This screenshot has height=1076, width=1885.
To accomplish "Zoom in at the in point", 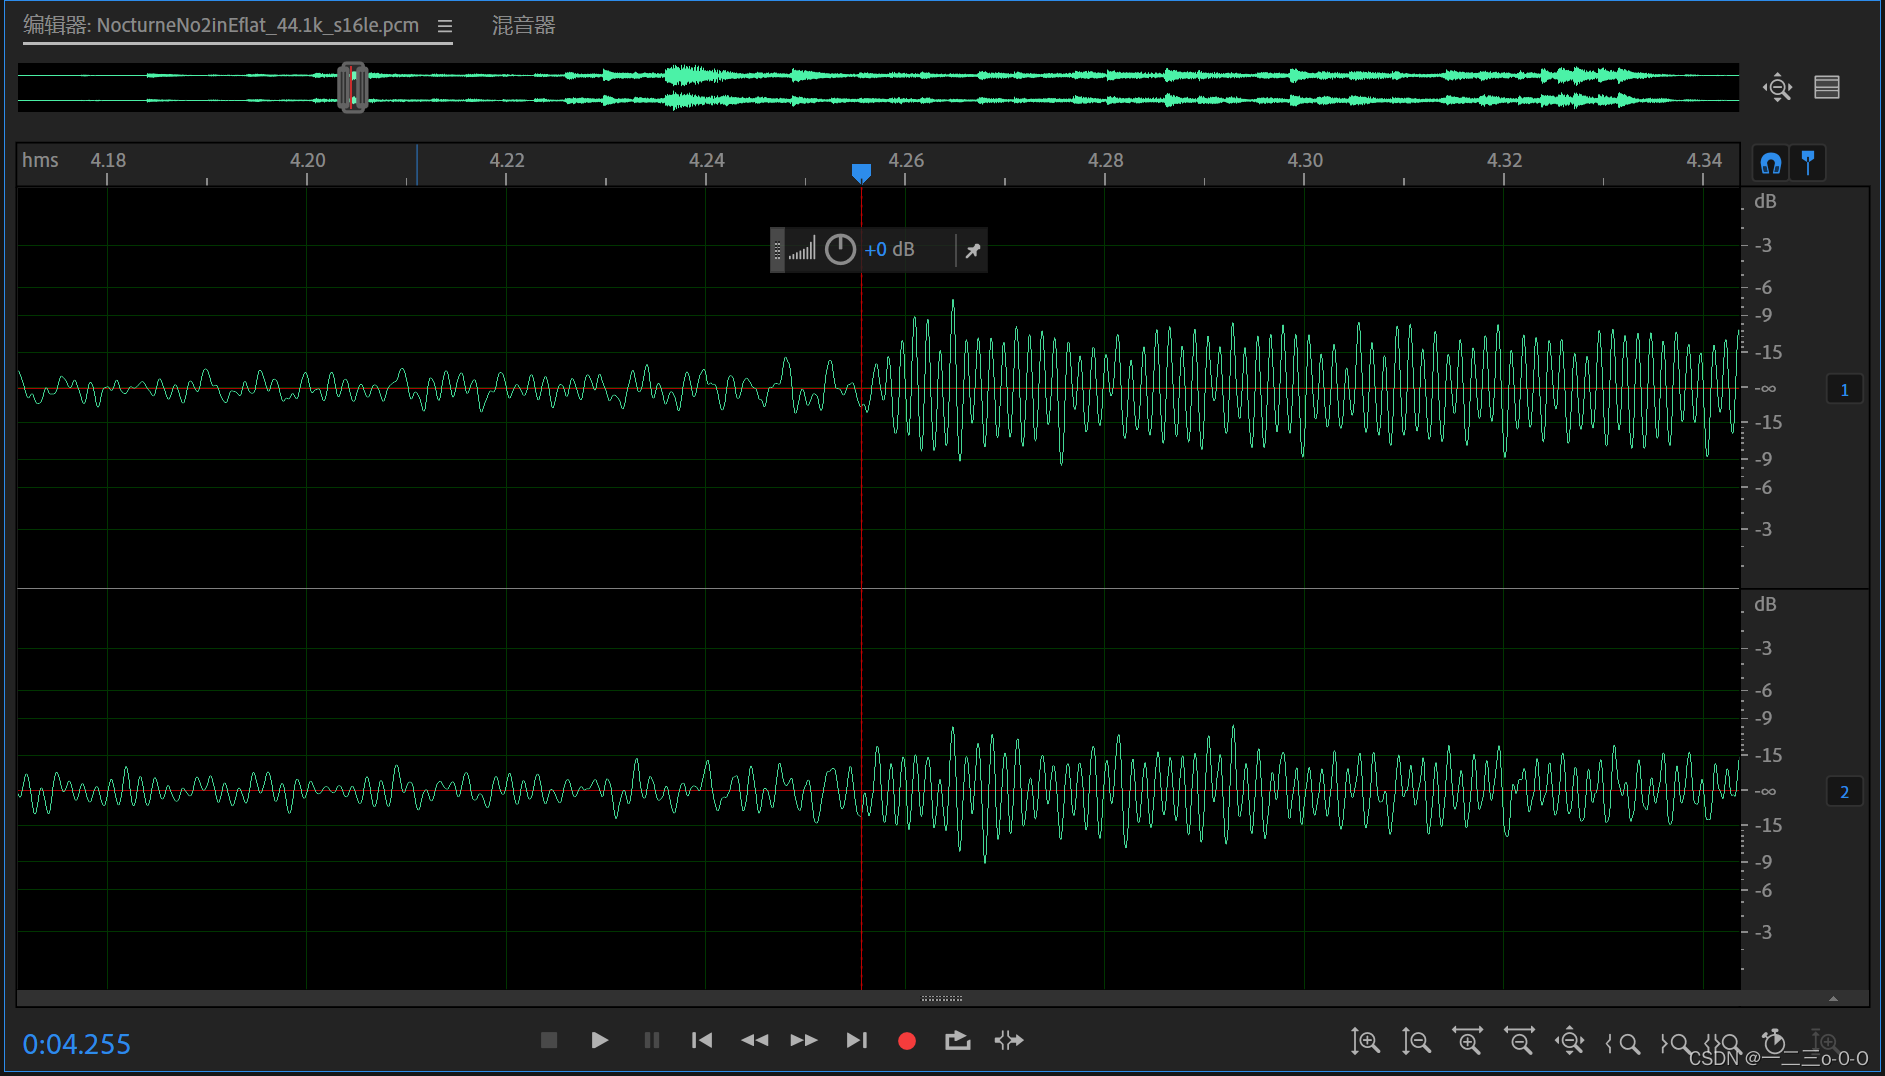I will click(1623, 1043).
